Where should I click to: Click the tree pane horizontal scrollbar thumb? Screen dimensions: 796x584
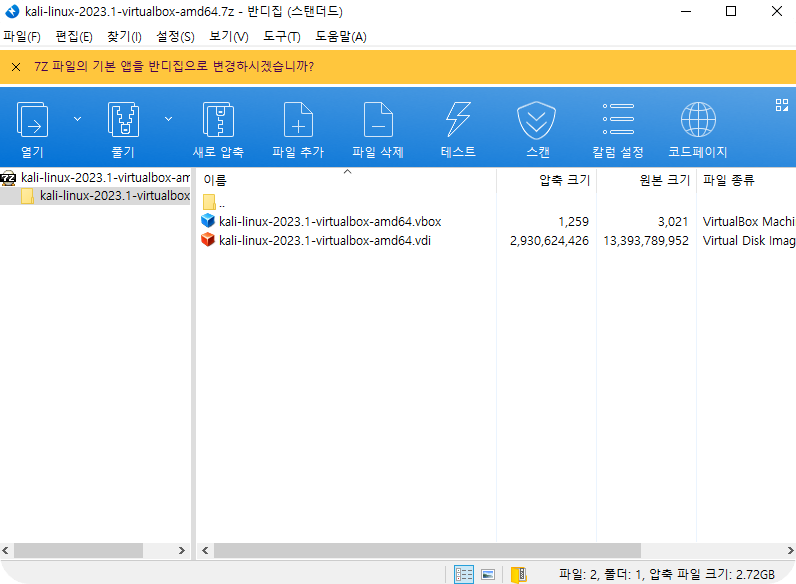pyautogui.click(x=78, y=550)
